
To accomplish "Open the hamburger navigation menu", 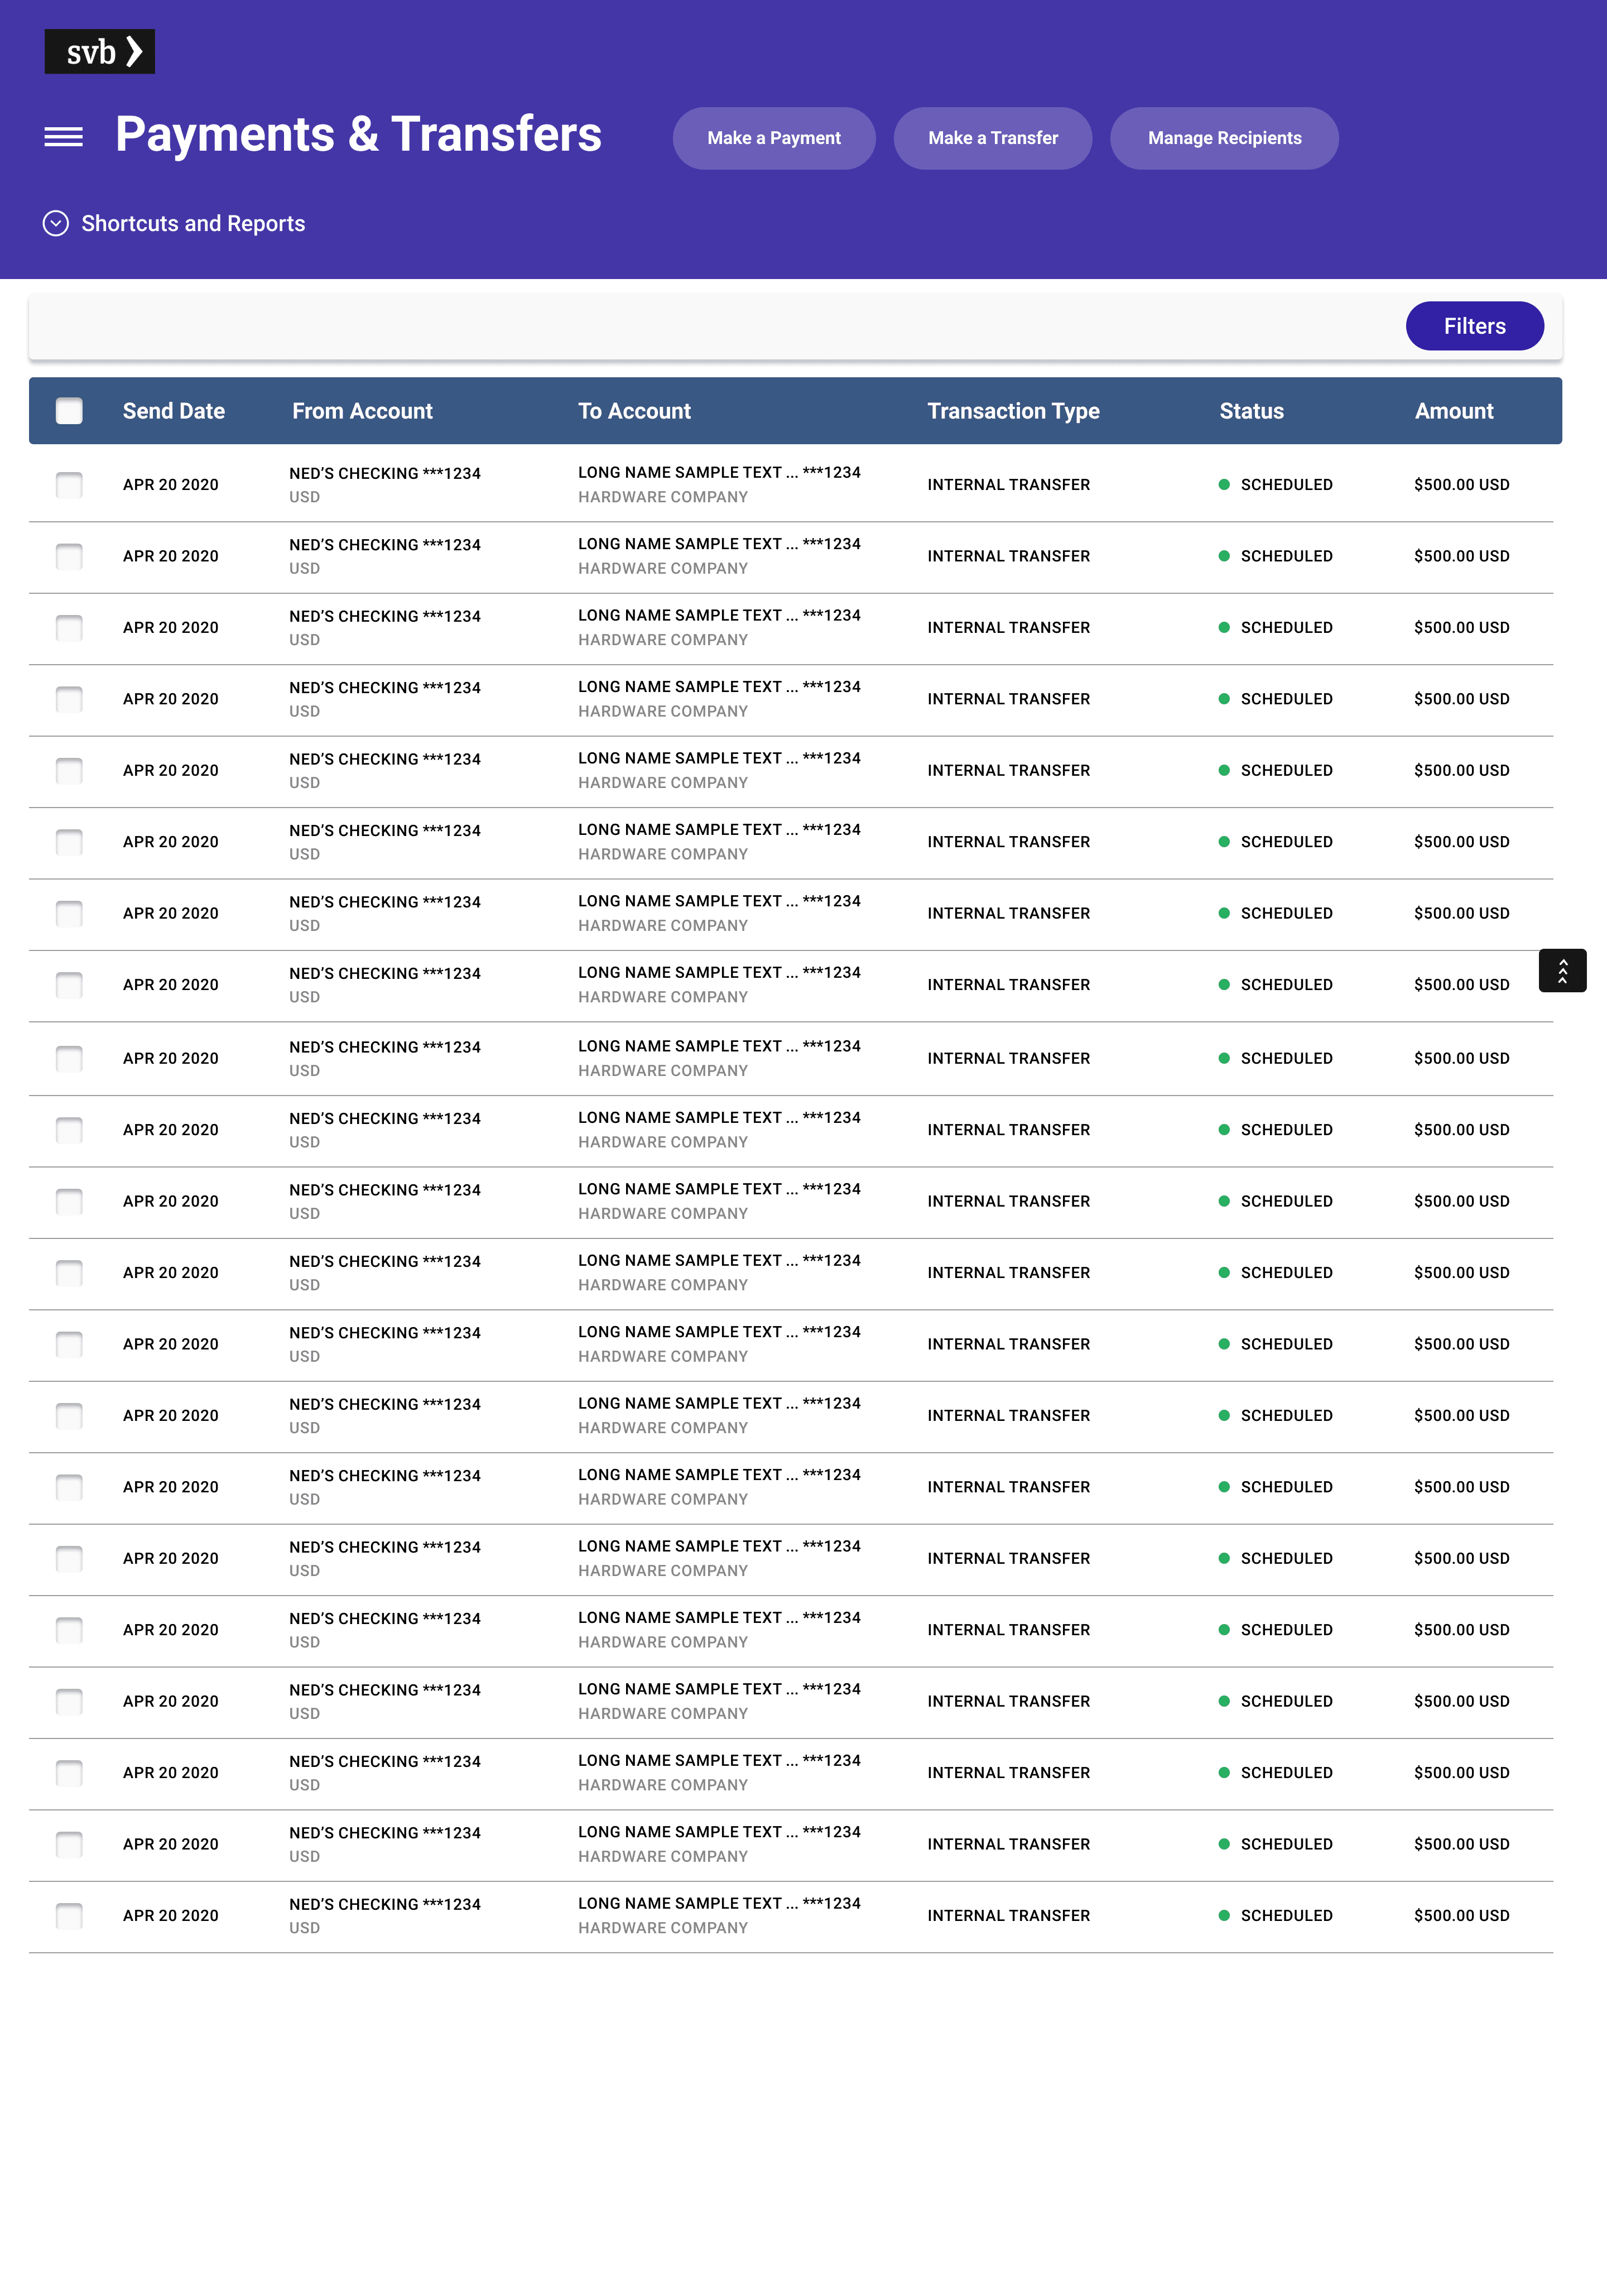I will tap(64, 137).
